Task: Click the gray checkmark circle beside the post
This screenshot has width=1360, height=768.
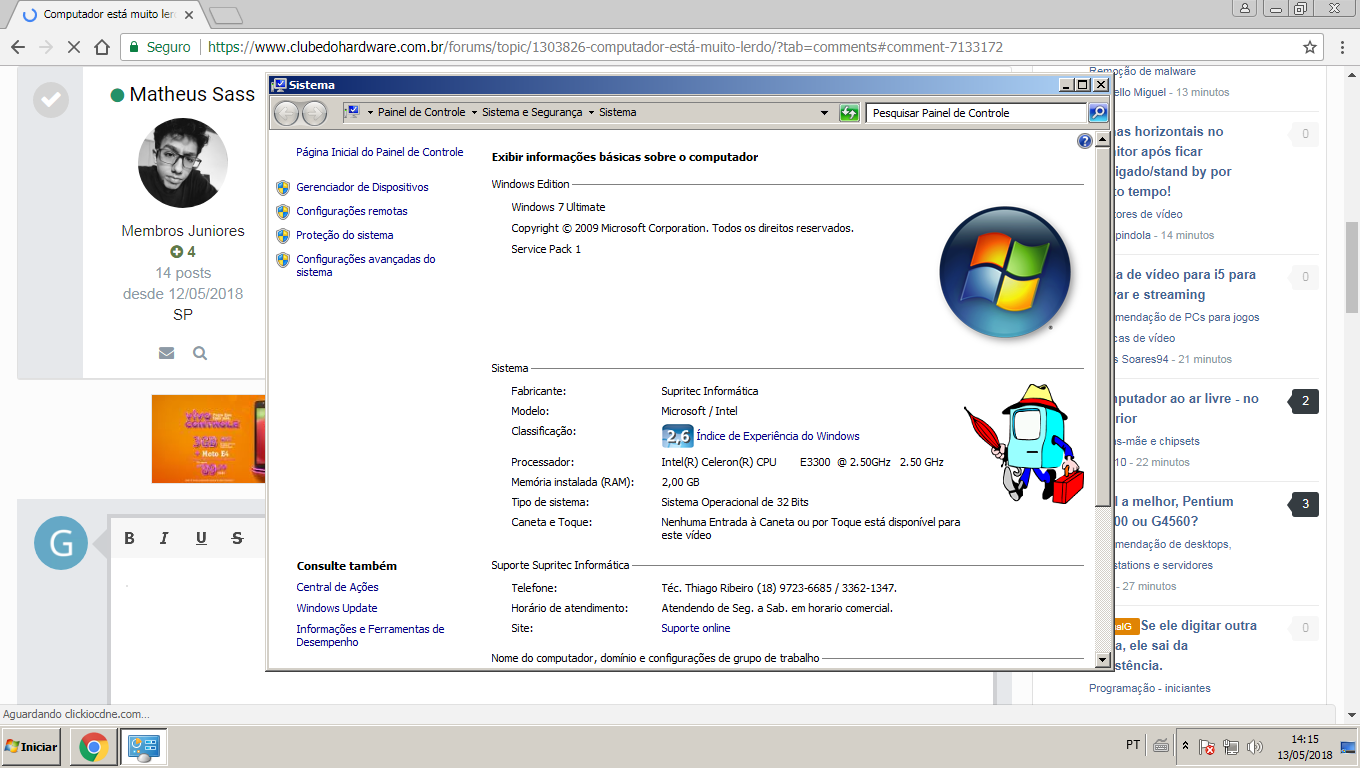Action: click(51, 100)
